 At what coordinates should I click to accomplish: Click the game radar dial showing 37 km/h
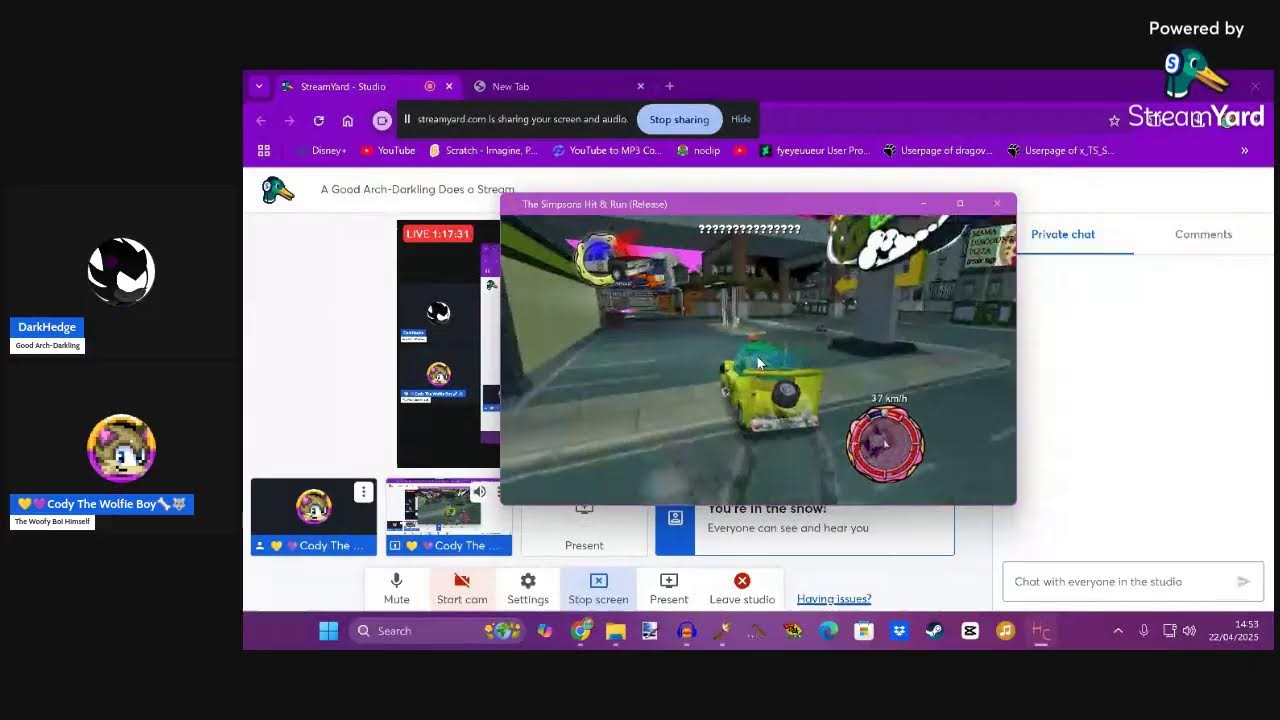tap(885, 444)
